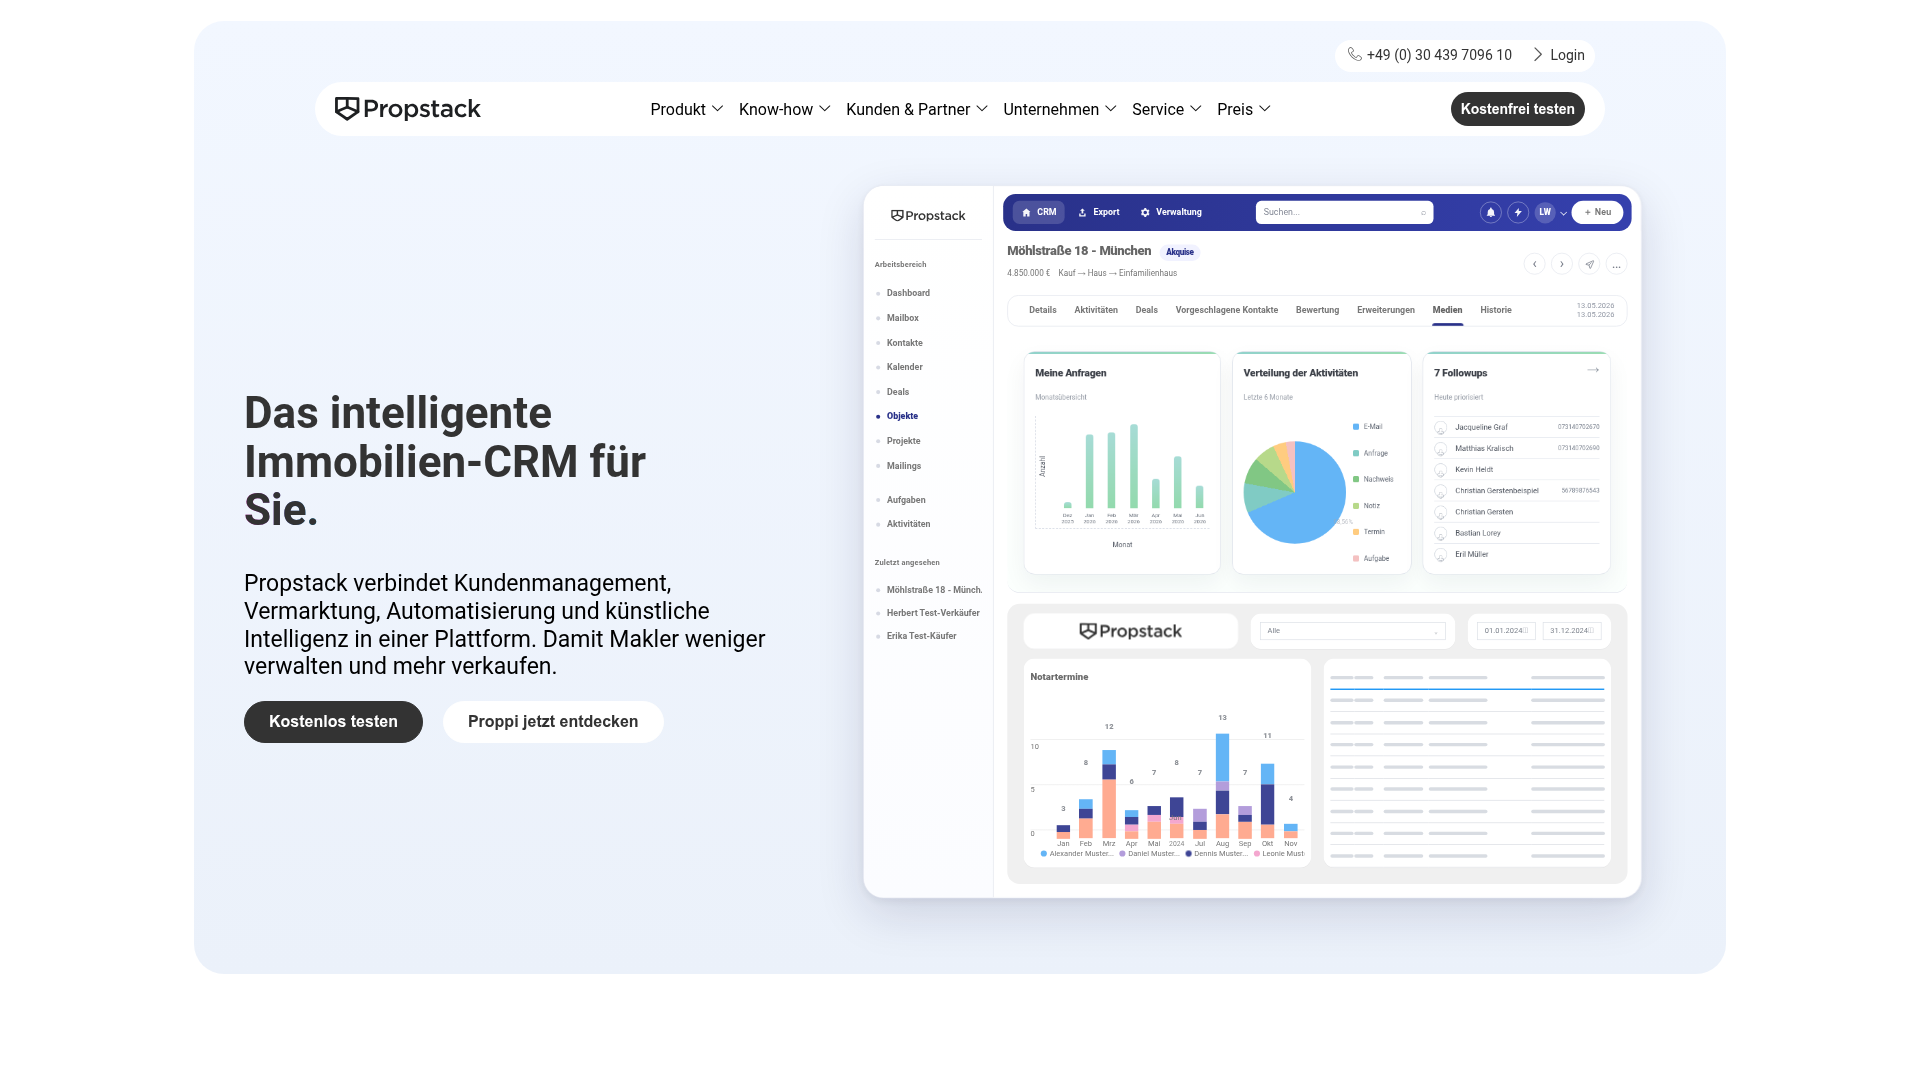The image size is (1920, 1080).
Task: Select Objekte in the sidebar
Action: click(902, 416)
